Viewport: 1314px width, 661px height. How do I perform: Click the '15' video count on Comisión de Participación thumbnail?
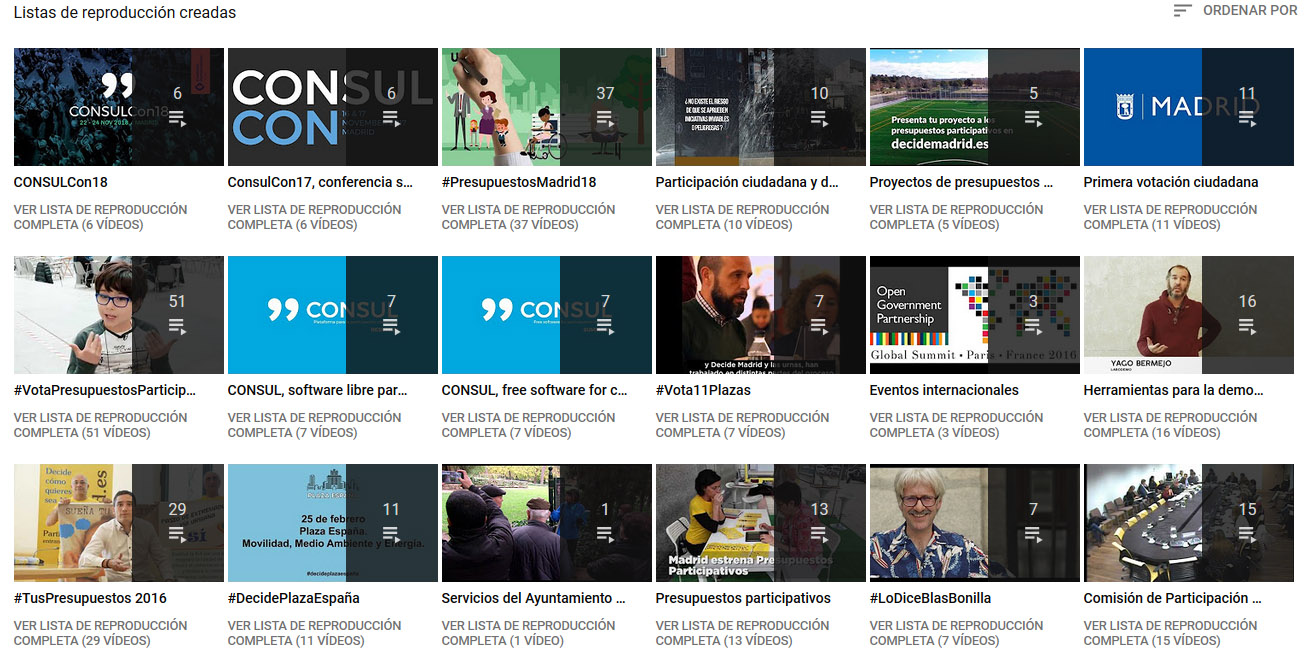click(1247, 509)
